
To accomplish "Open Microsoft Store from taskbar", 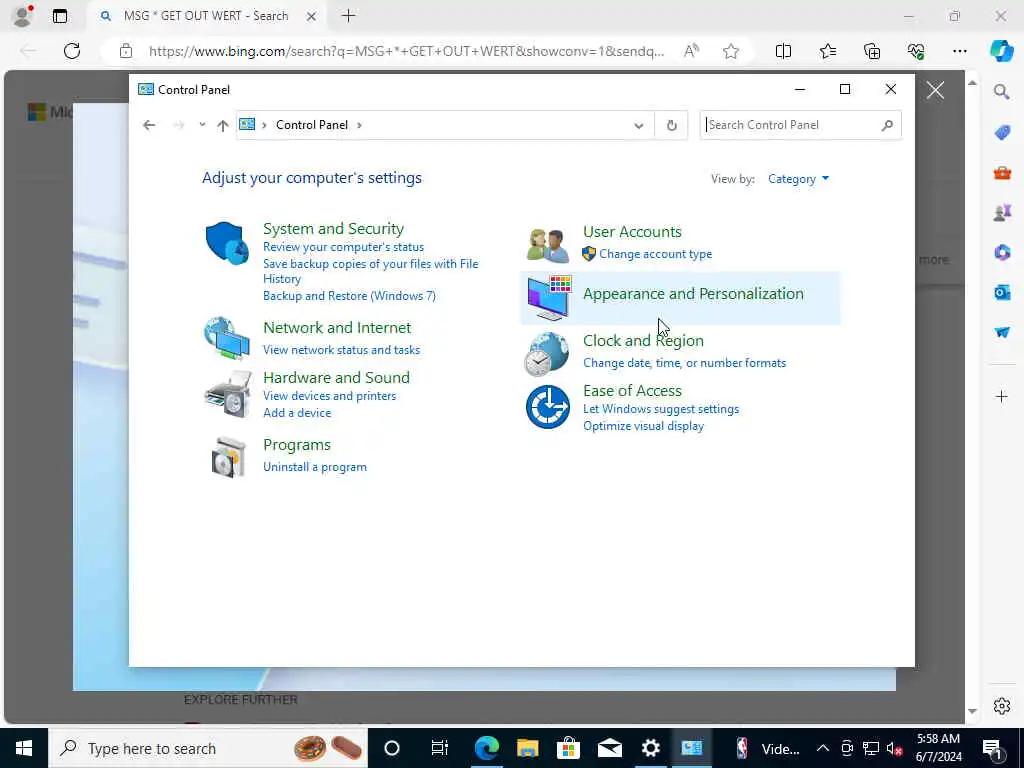I will [x=568, y=748].
